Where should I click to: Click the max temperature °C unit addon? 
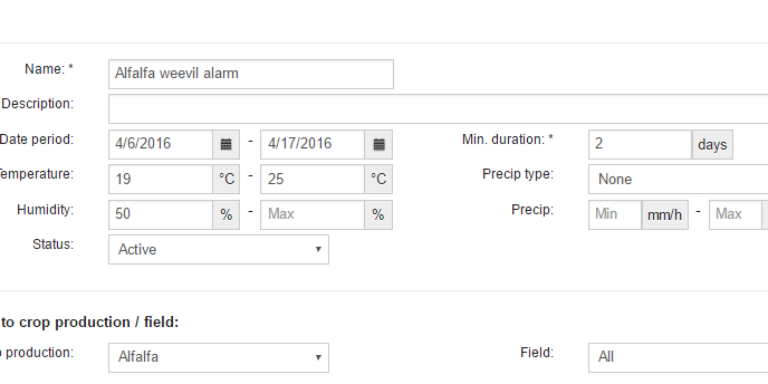379,179
